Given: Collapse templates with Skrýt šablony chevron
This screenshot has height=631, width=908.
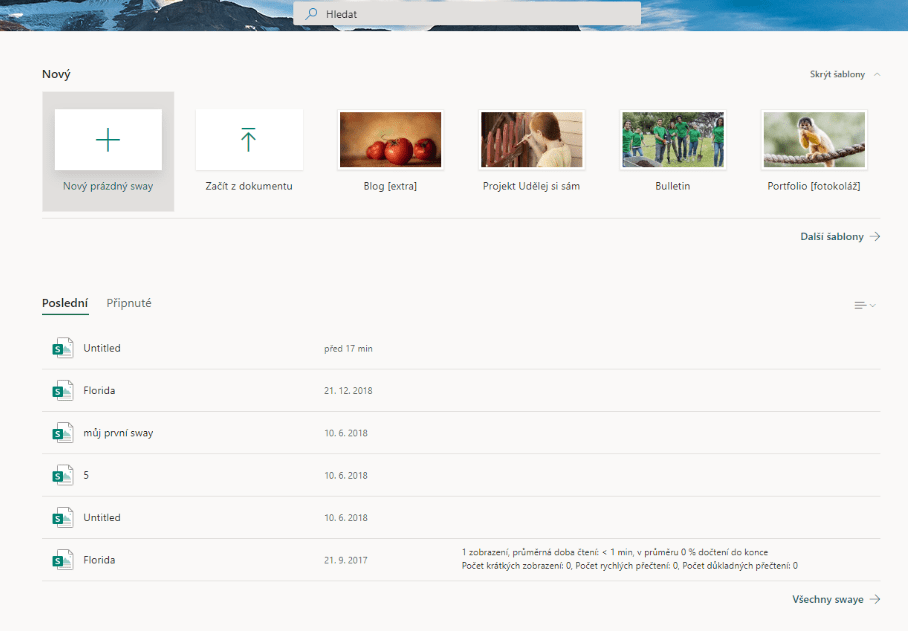Looking at the screenshot, I should tap(877, 75).
